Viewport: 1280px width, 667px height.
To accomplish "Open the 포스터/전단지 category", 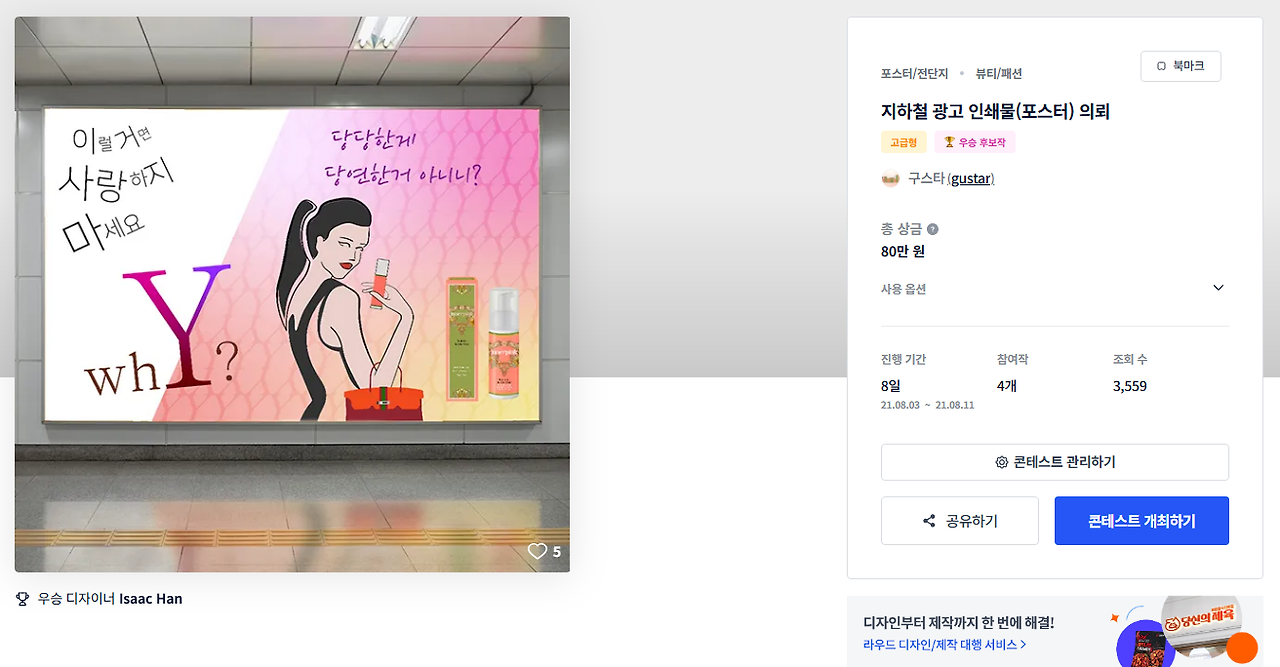I will [x=914, y=73].
